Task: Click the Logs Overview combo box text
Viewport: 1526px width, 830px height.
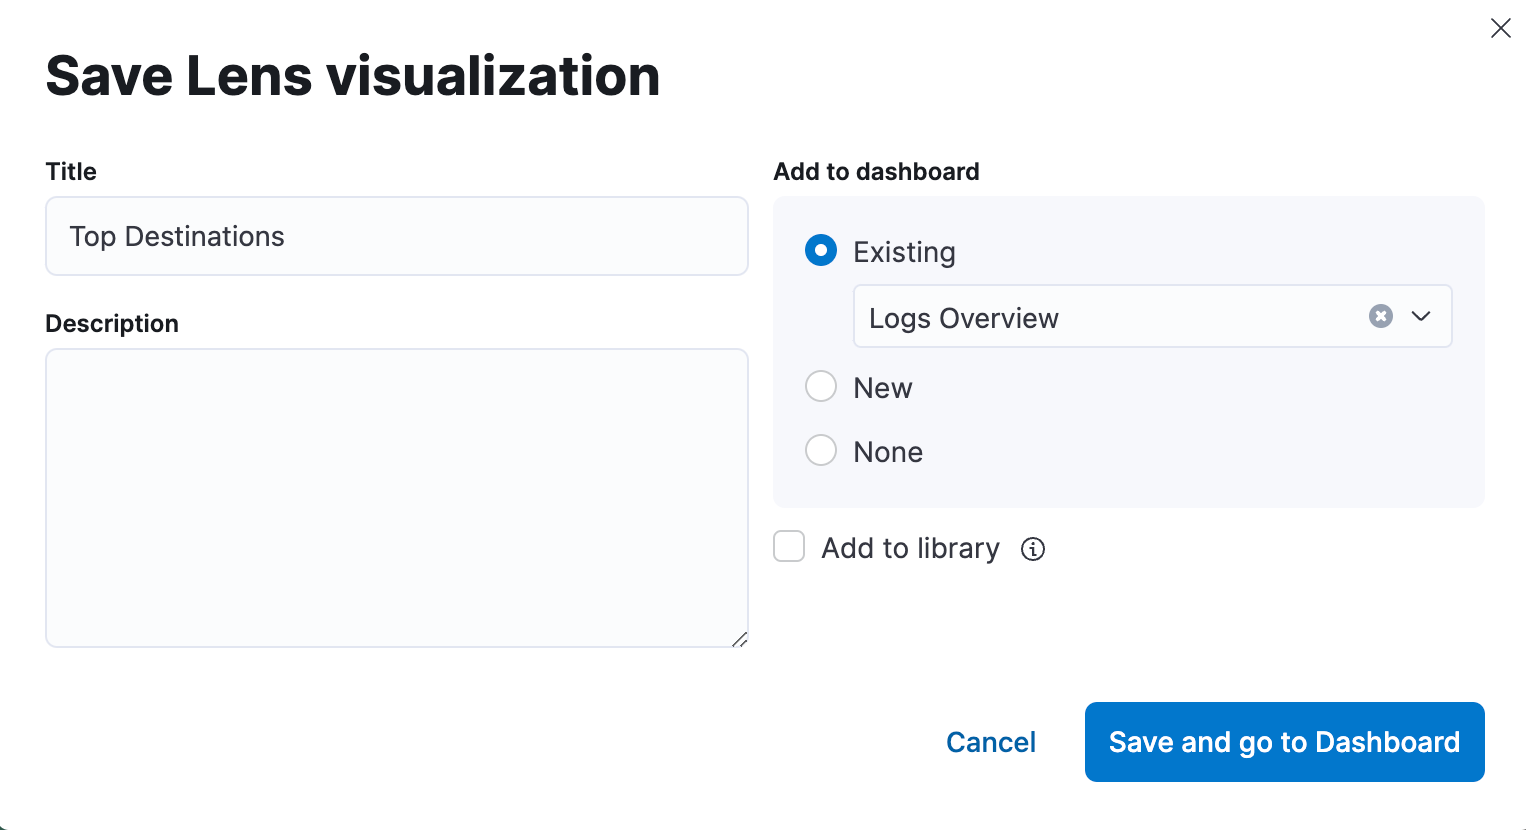Action: point(964,318)
